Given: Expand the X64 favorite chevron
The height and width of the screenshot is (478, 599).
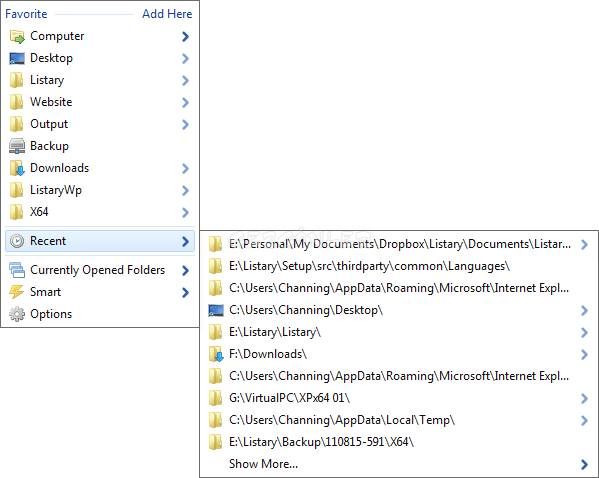Looking at the screenshot, I should [x=185, y=212].
